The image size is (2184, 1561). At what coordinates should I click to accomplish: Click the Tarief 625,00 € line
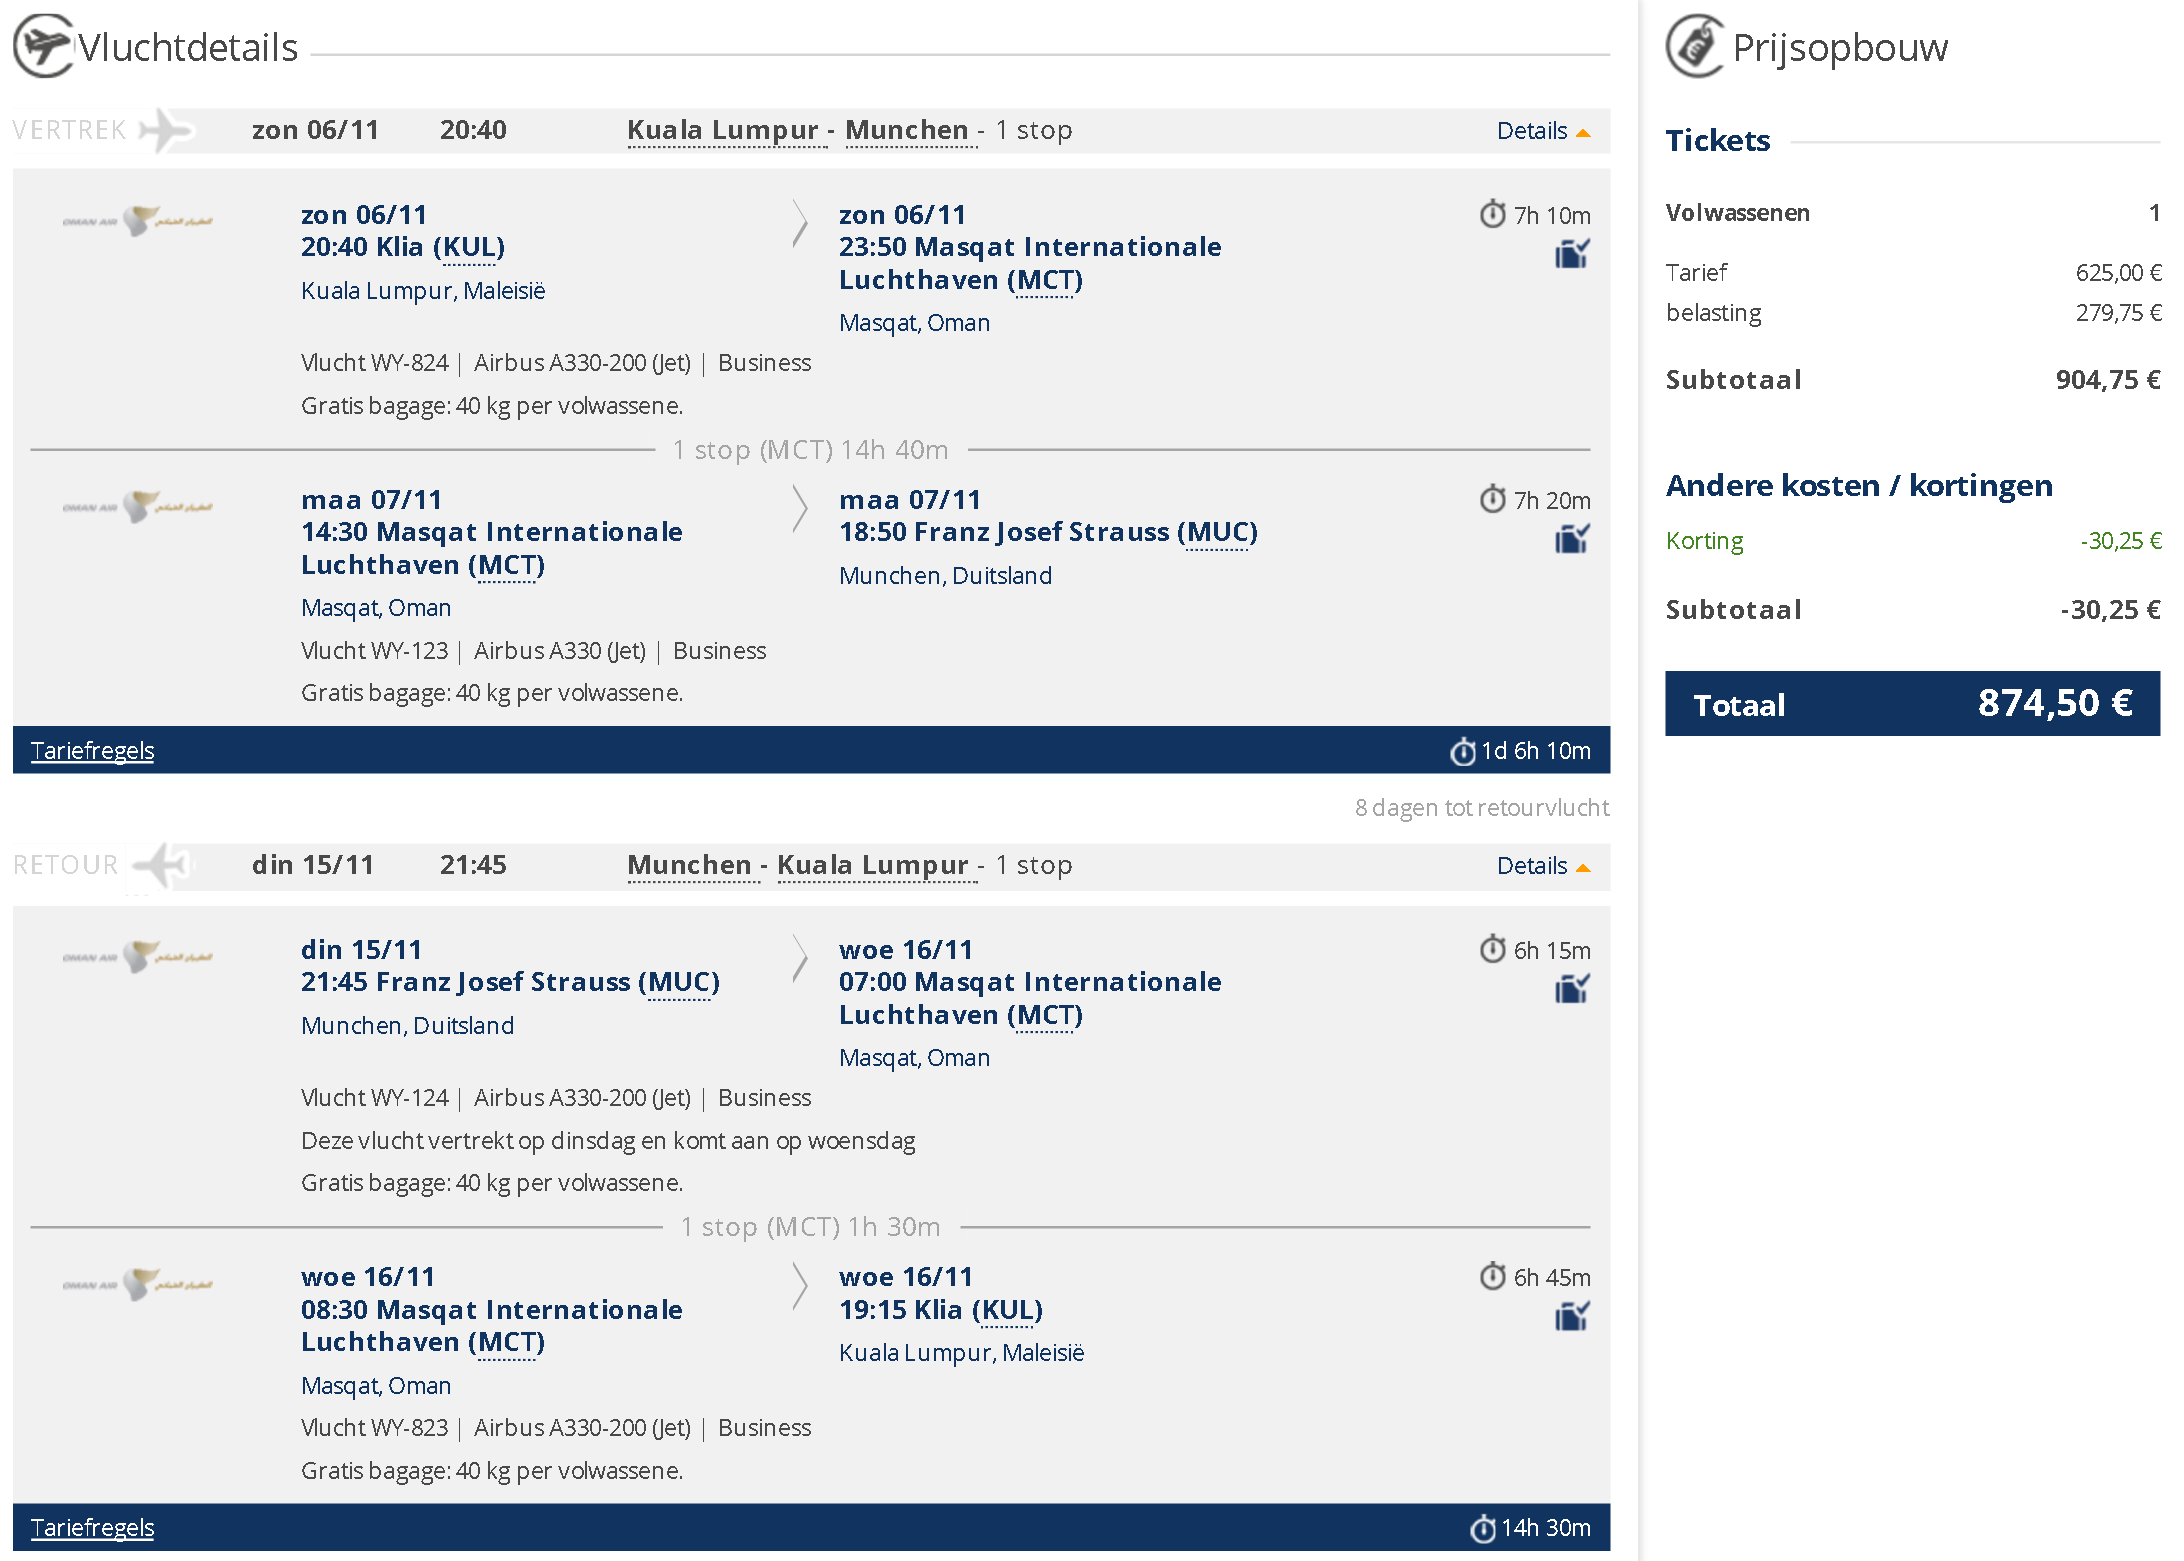1912,273
